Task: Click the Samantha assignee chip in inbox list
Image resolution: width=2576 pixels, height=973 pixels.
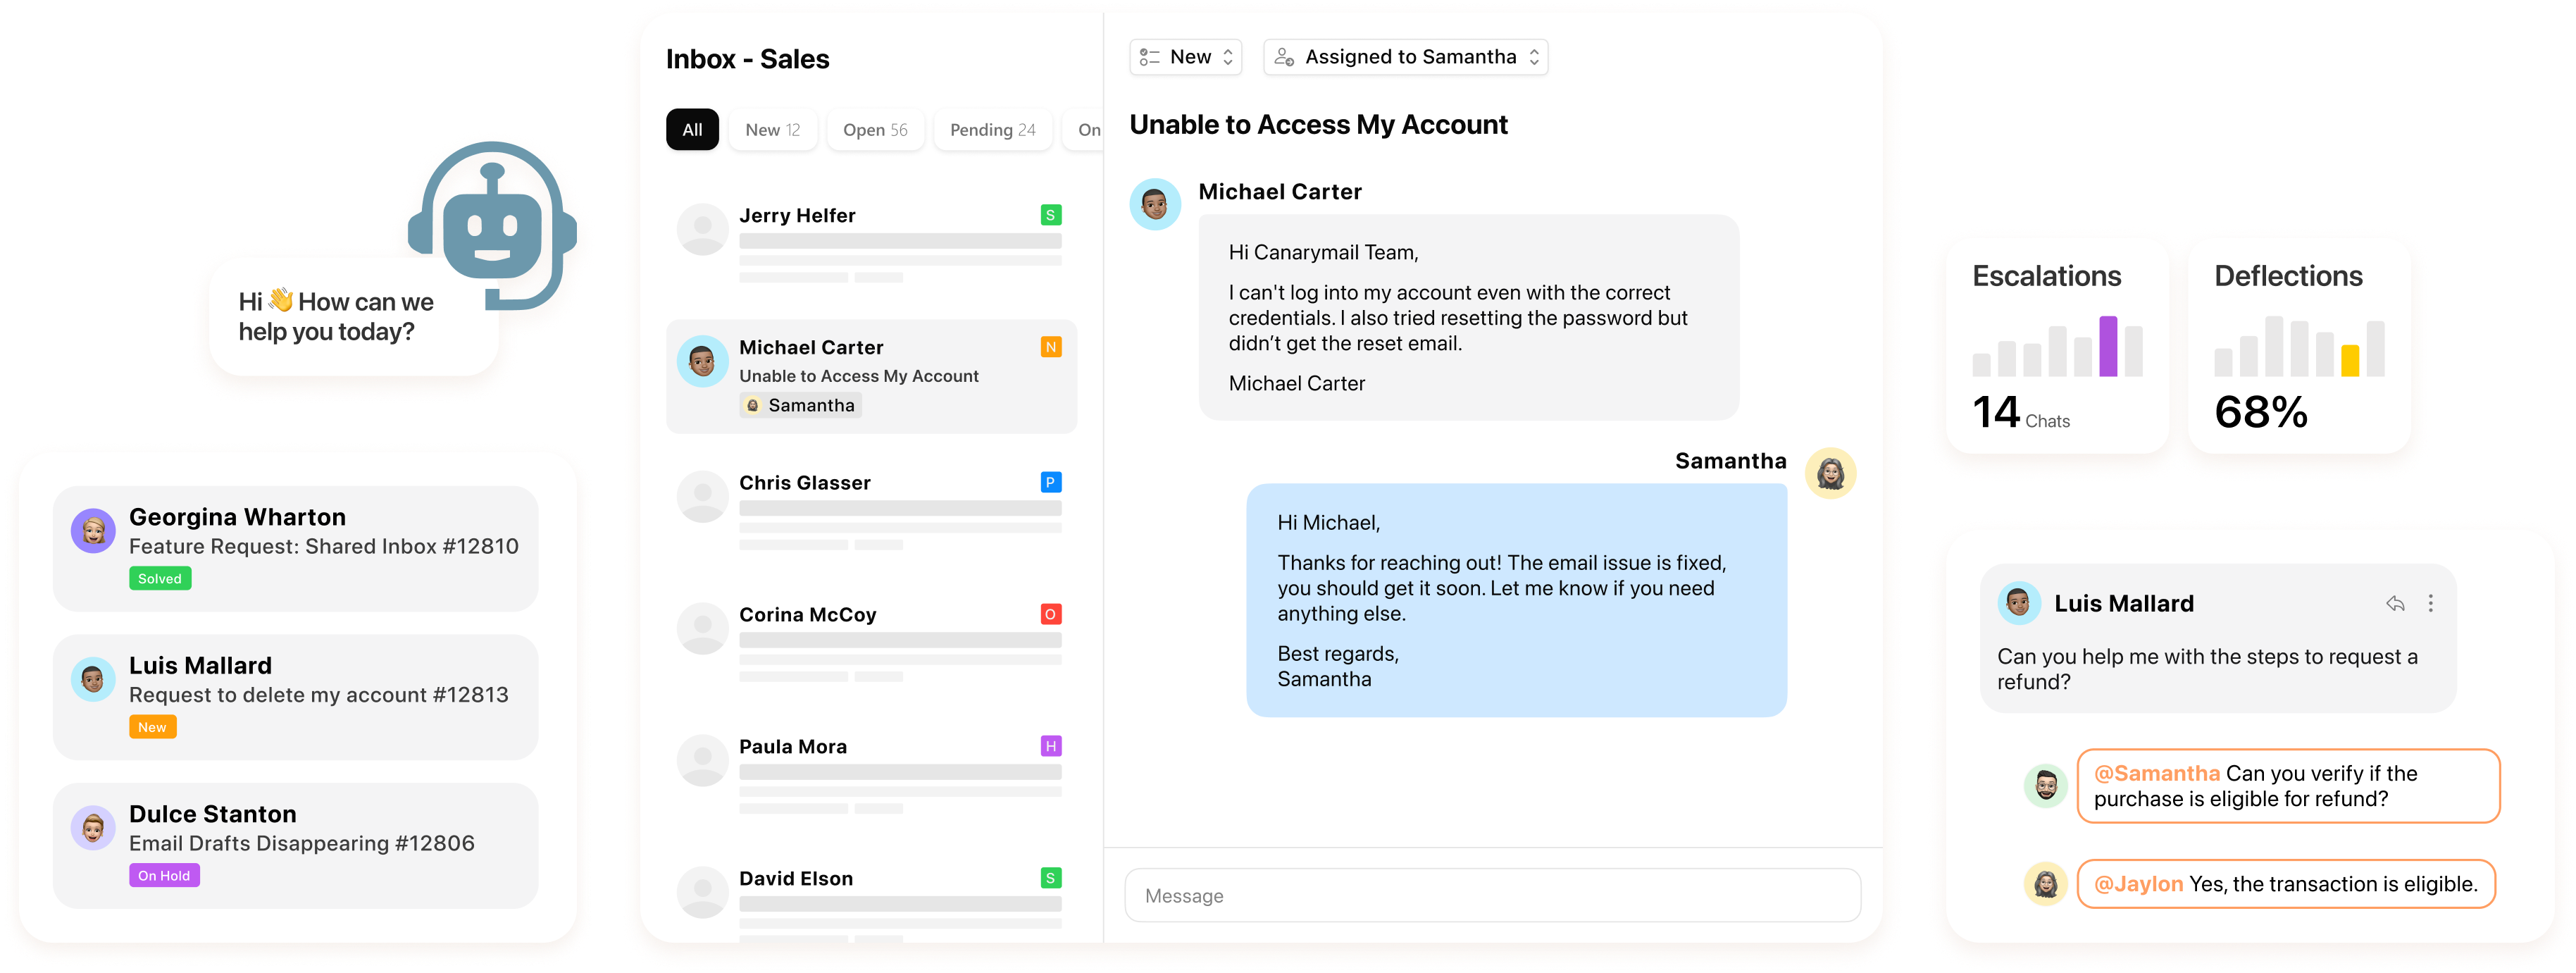Action: (x=800, y=405)
